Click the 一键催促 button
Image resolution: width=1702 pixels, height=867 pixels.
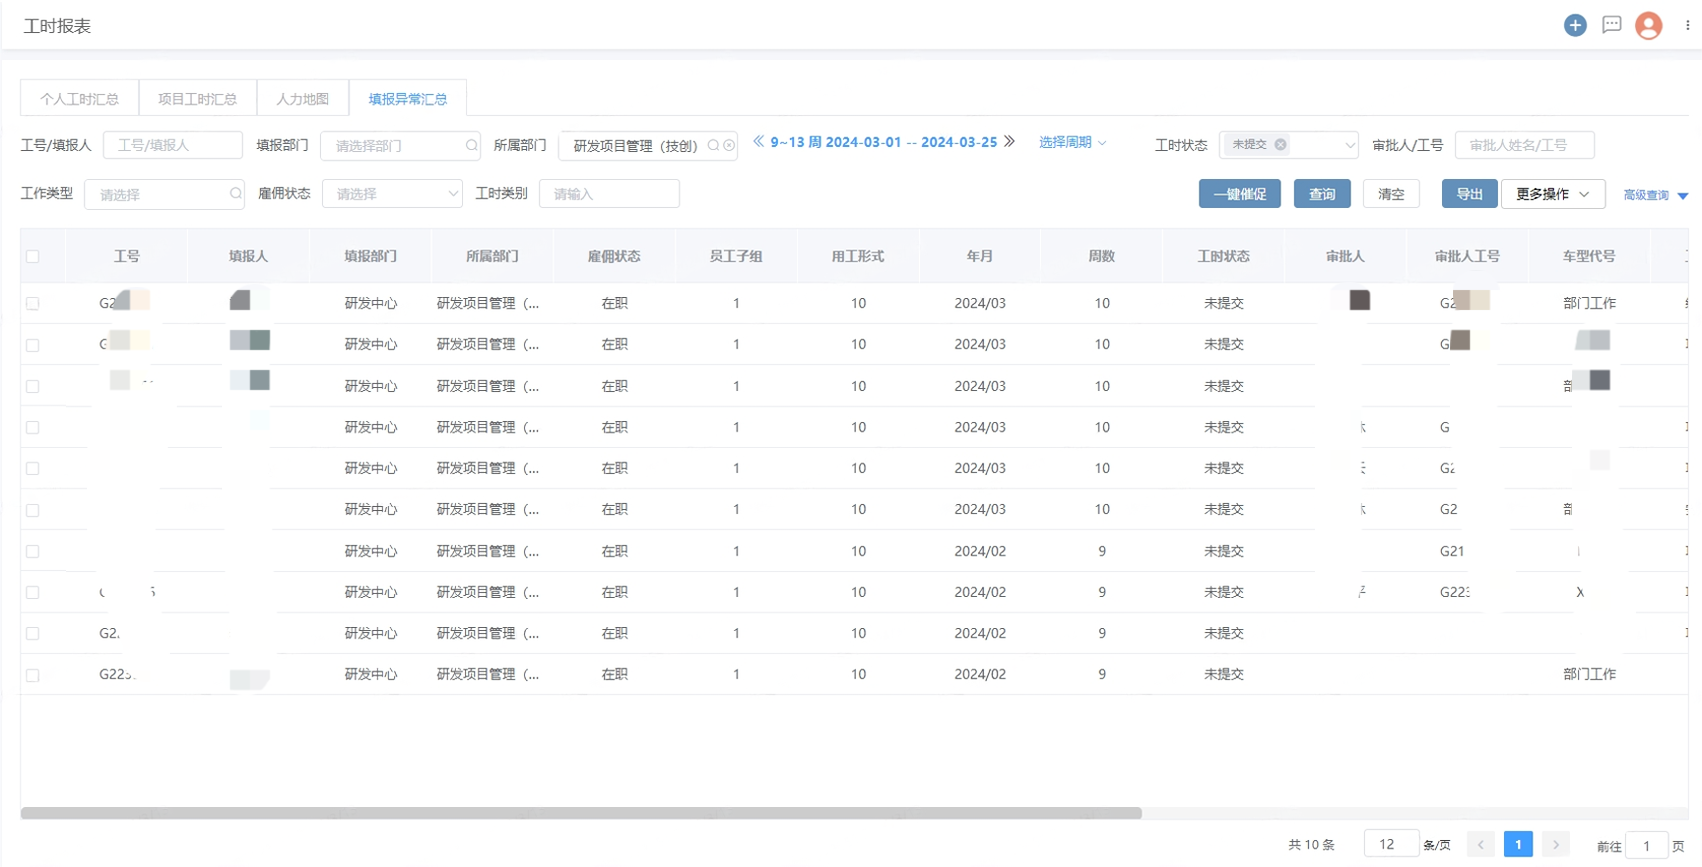(1239, 194)
